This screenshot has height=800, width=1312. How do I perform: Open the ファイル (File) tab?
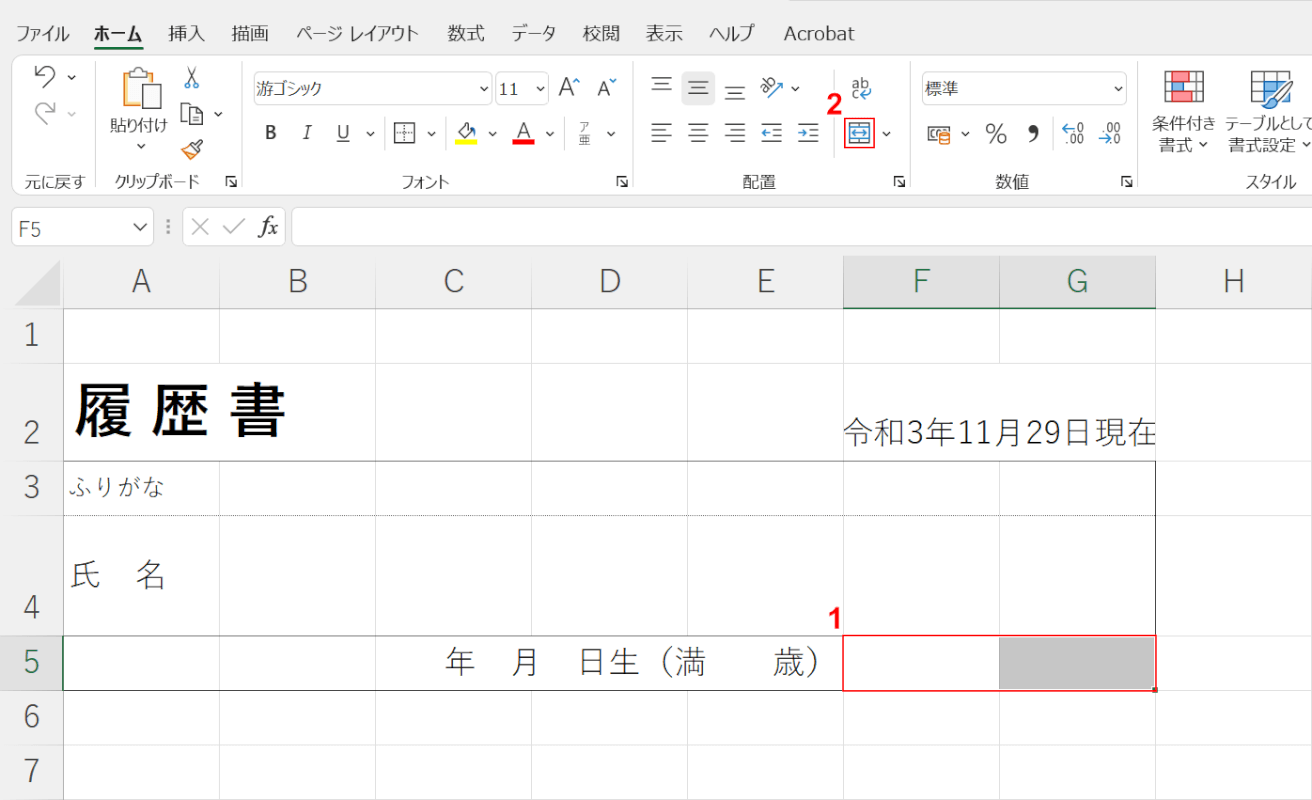click(x=43, y=33)
